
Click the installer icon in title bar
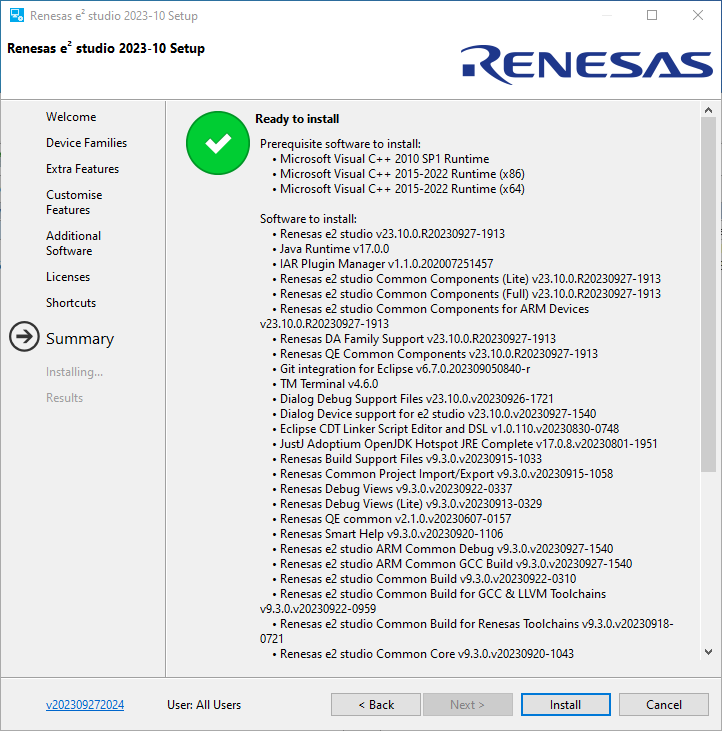16,16
